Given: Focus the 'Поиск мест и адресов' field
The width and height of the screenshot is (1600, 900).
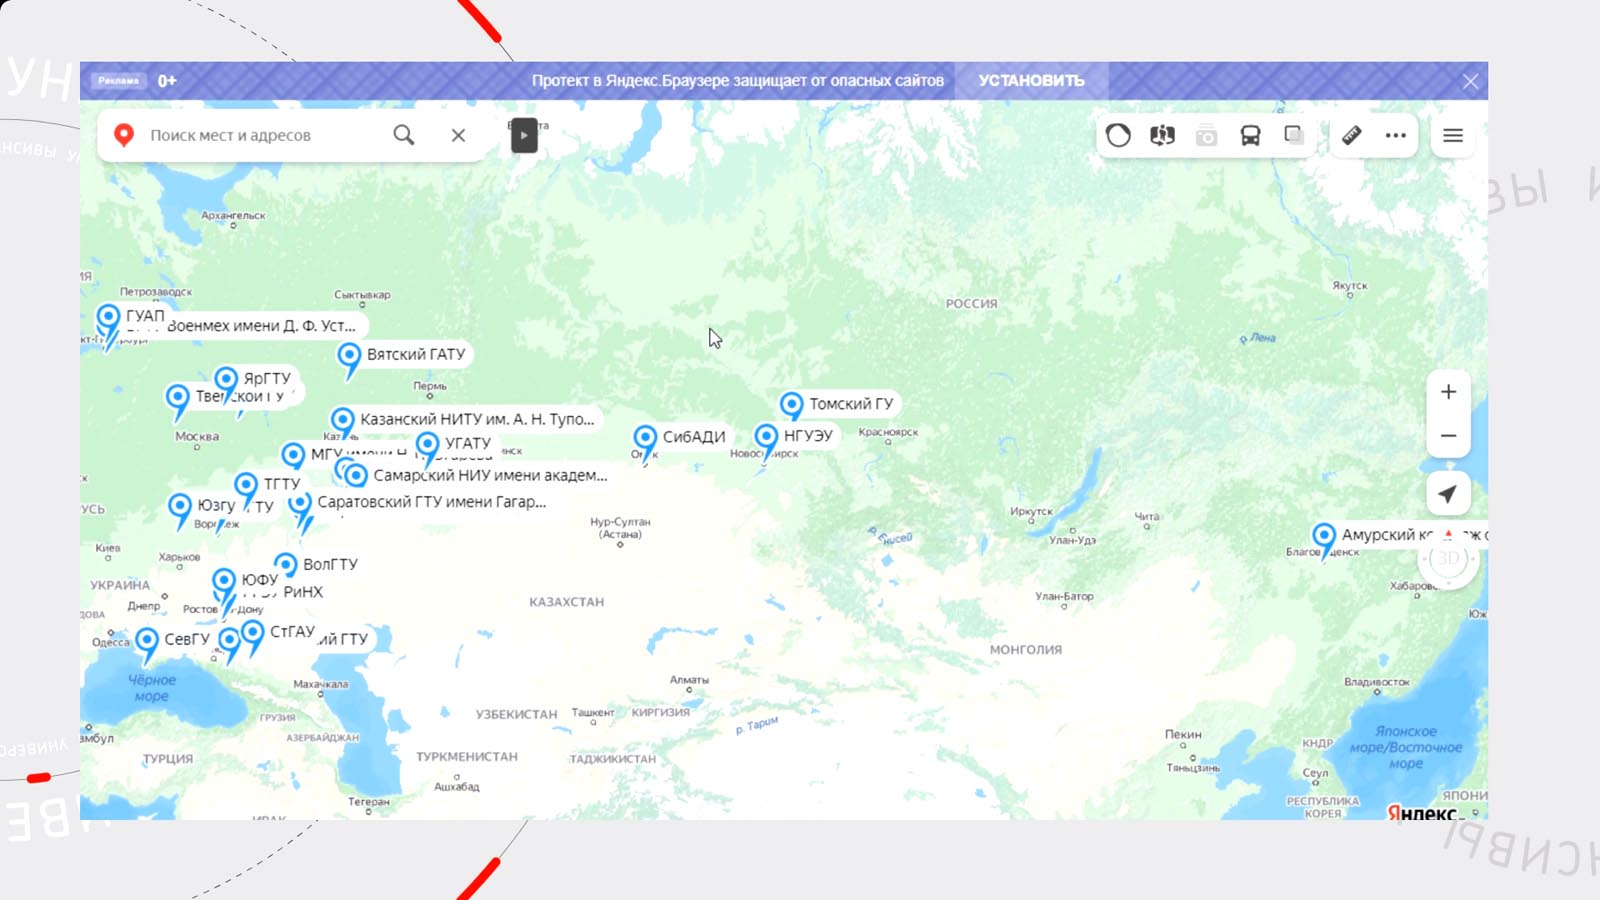Looking at the screenshot, I should [260, 135].
